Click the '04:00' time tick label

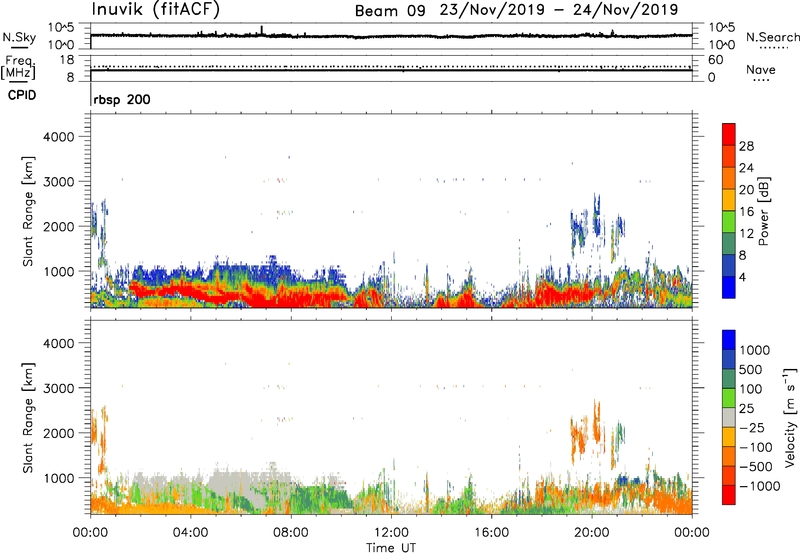tap(190, 533)
